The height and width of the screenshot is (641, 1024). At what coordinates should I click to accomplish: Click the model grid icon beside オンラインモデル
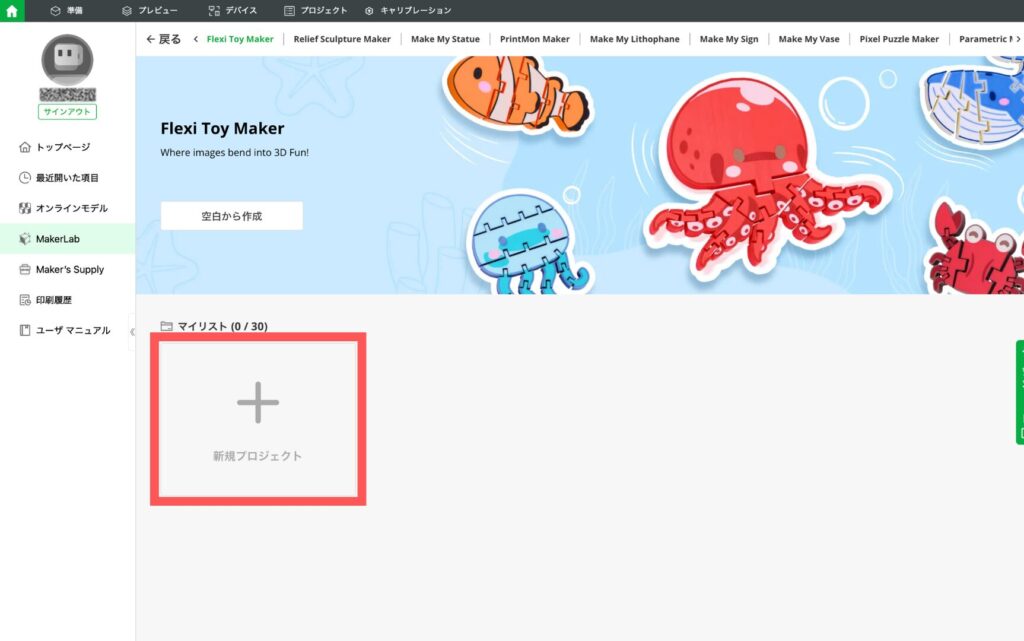[25, 208]
